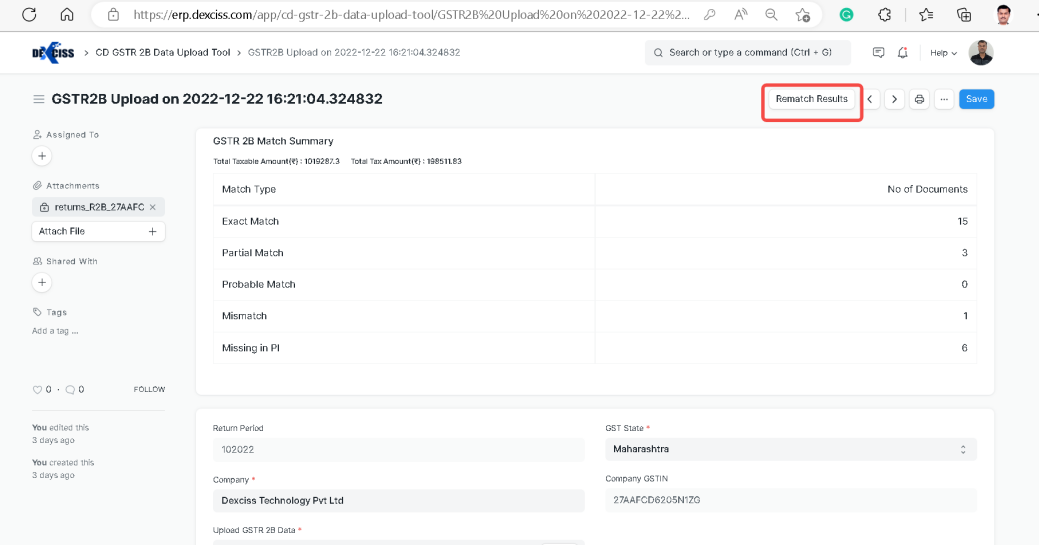Go to the next document arrow

pos(895,99)
